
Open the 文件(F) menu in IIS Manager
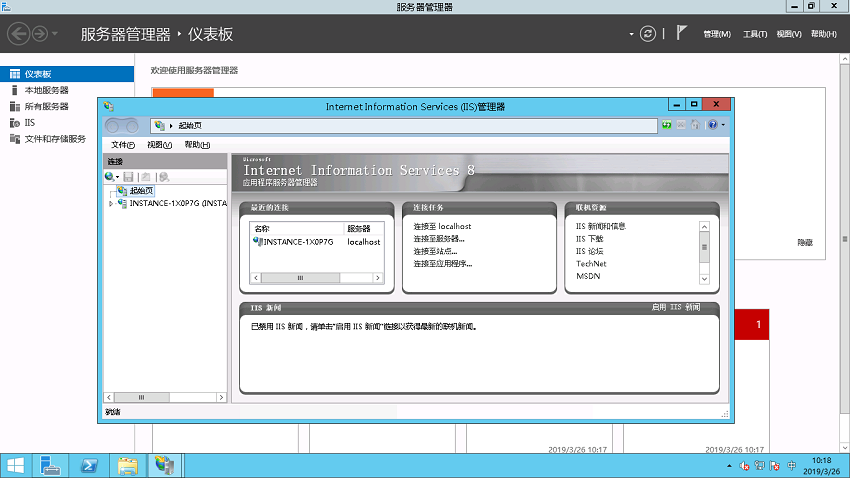(x=123, y=145)
